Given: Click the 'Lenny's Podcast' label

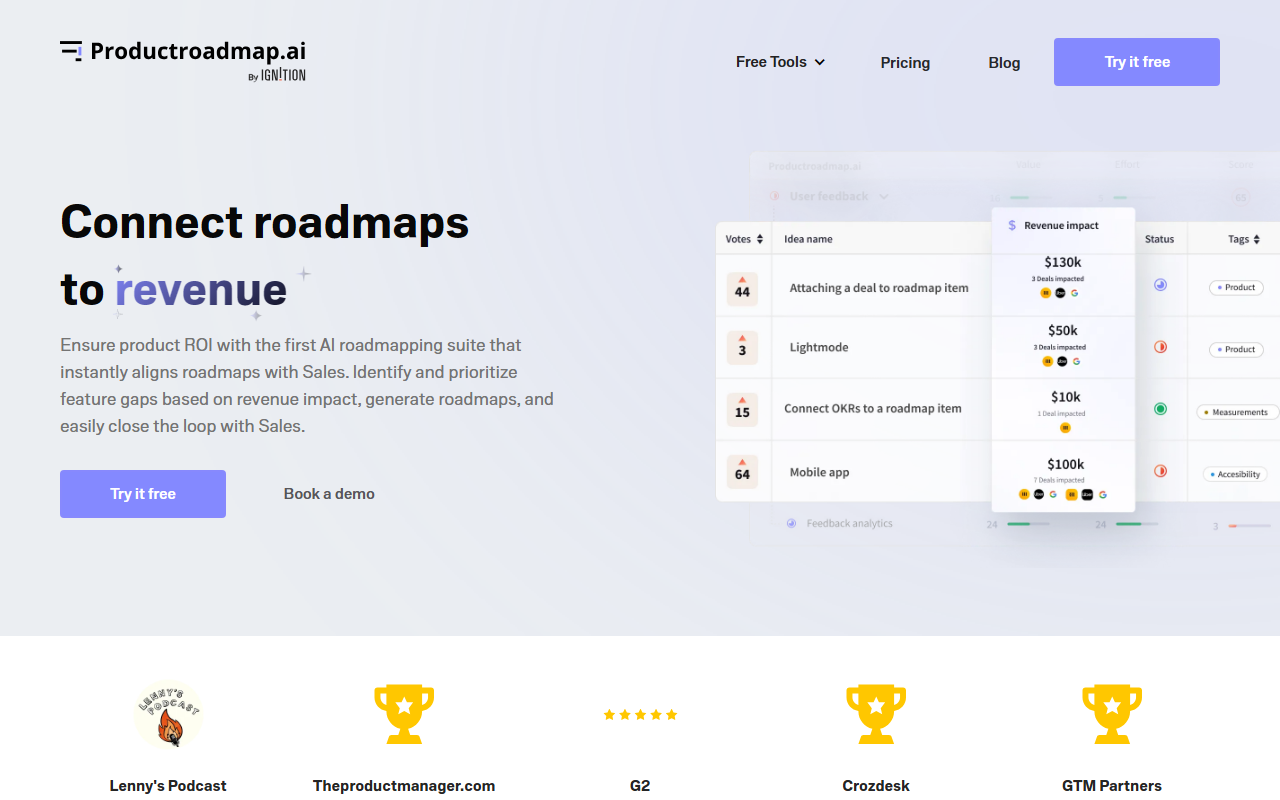Looking at the screenshot, I should [168, 786].
